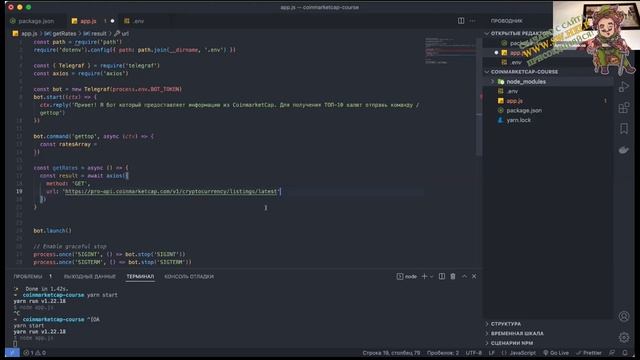640x360 pixels.
Task: Close the unsaved app.js tab dot
Action: (112, 21)
